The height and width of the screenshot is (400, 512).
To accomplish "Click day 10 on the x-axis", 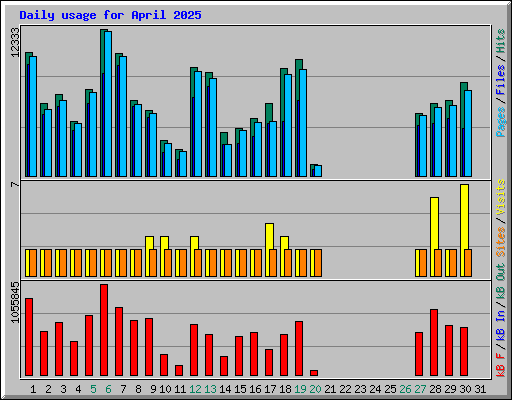I will tap(165, 389).
